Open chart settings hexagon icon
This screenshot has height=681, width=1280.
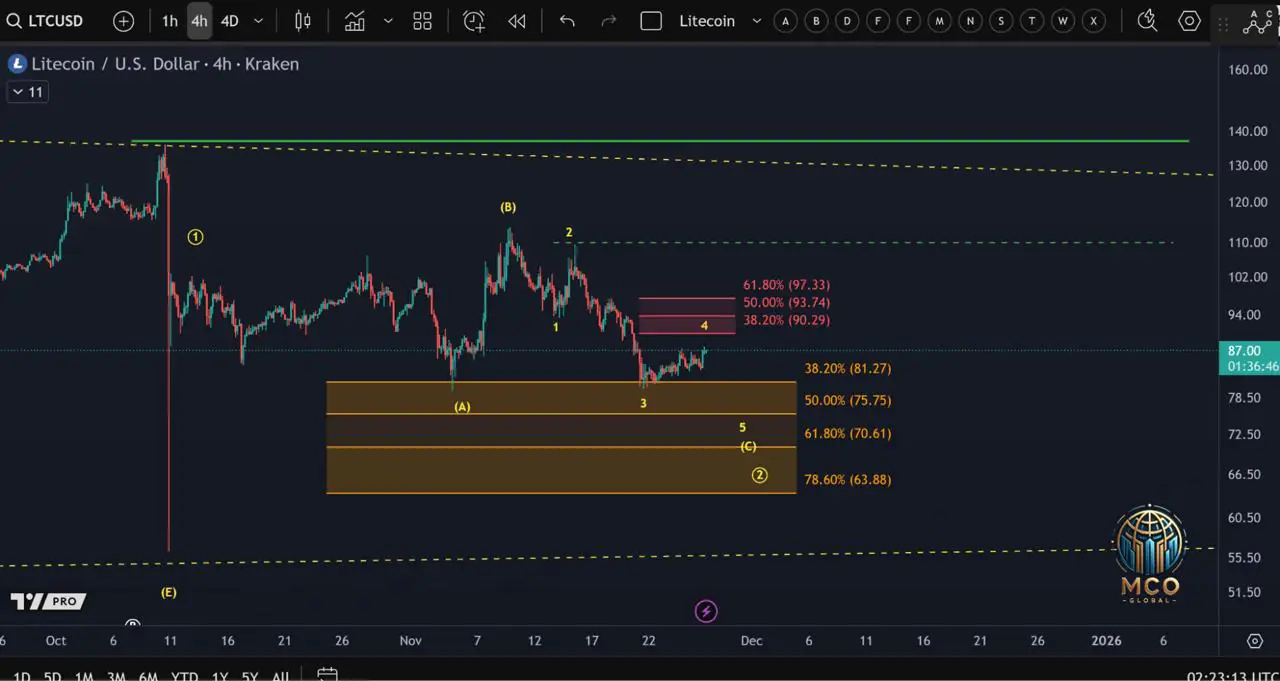click(1189, 21)
